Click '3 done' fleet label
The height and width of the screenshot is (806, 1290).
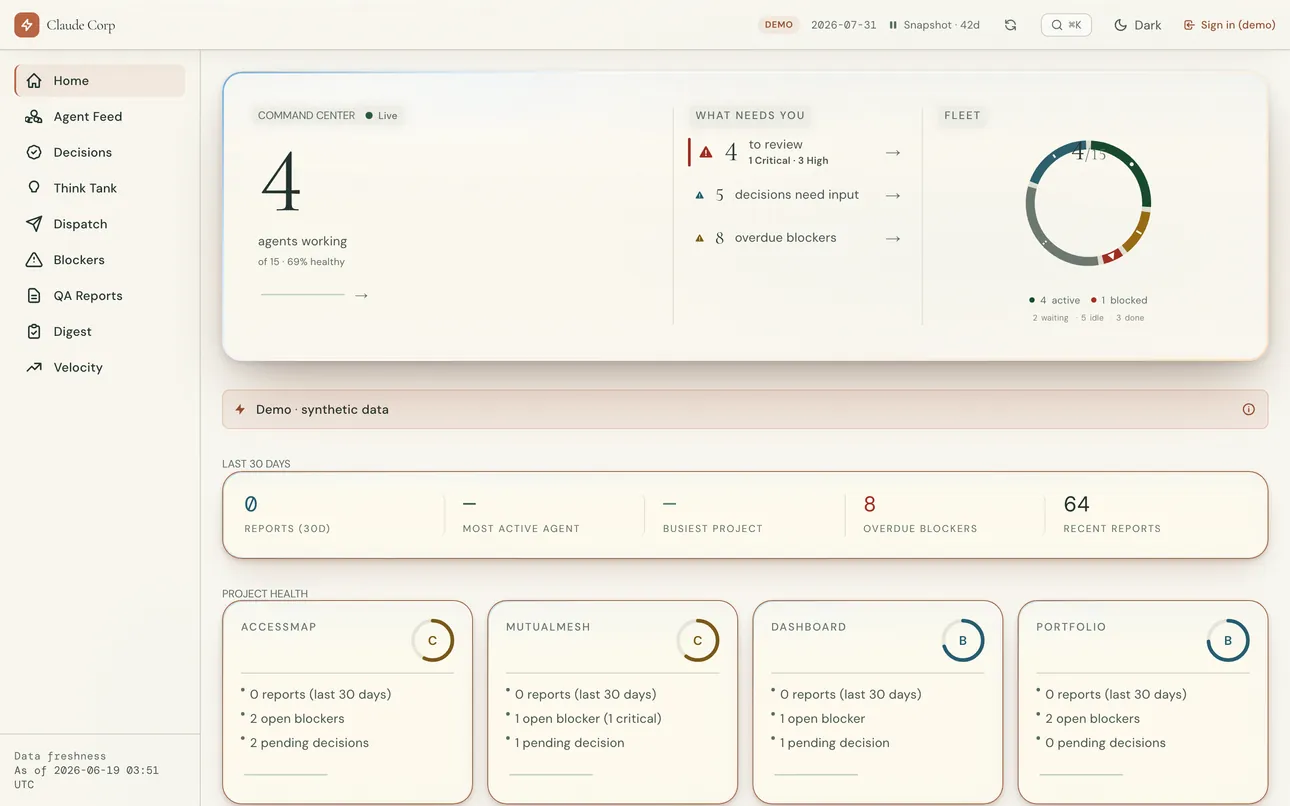pos(1130,318)
